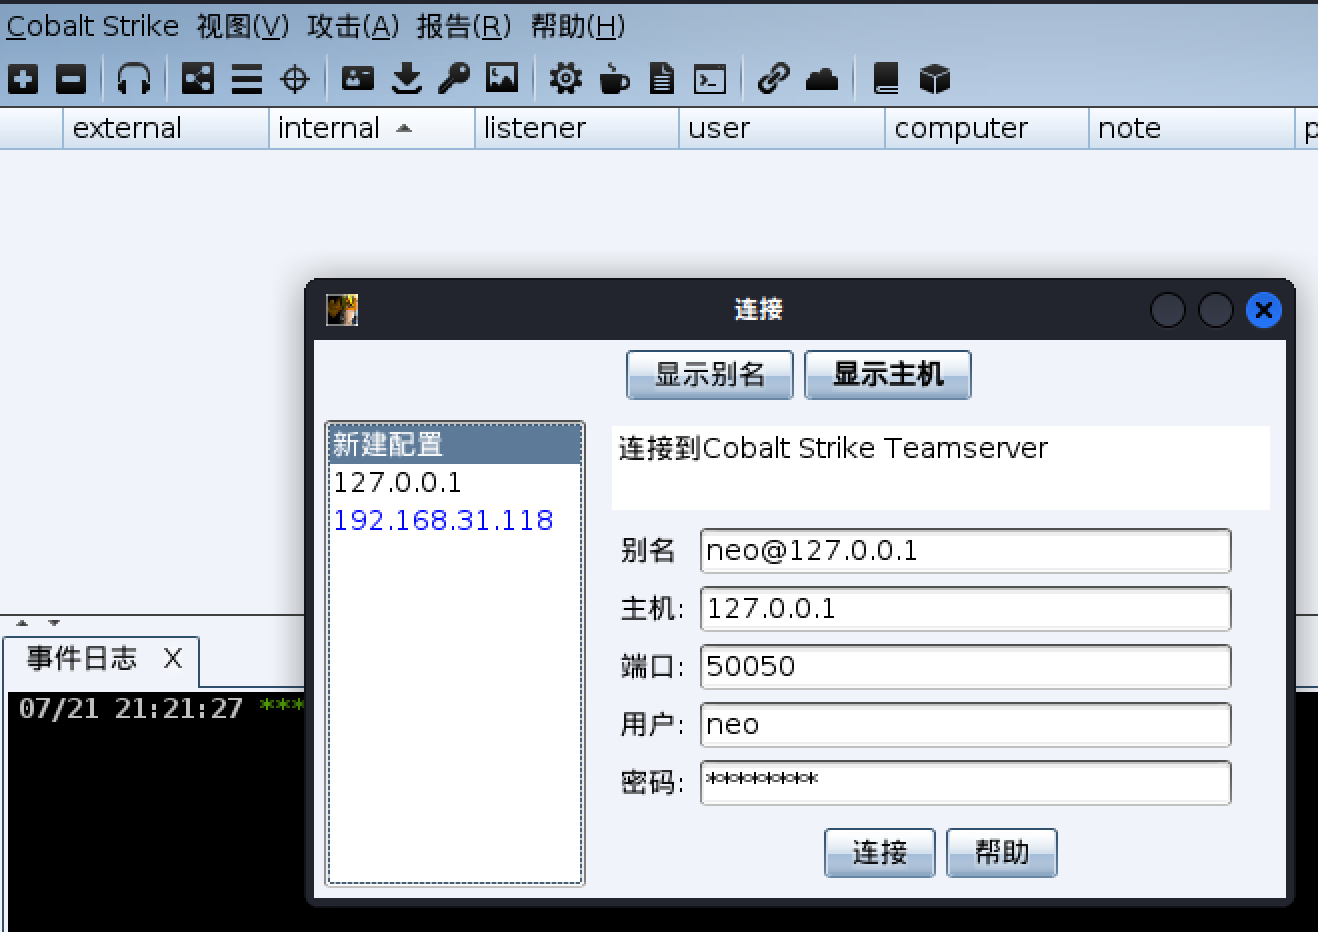Viewport: 1318px width, 932px height.
Task: Click the disconnect minus icon
Action: tap(71, 79)
